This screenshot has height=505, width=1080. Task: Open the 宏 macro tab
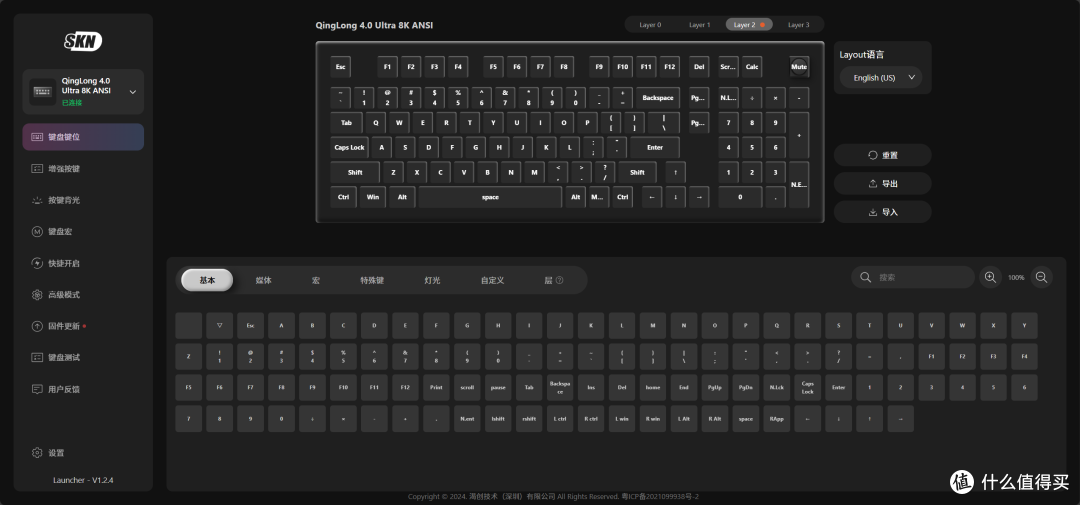point(315,280)
